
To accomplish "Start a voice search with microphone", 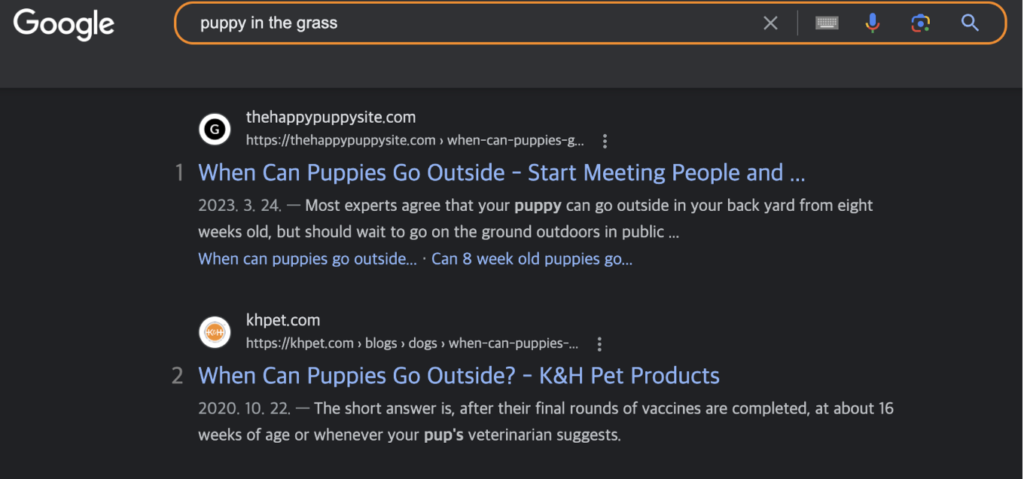I will pyautogui.click(x=872, y=23).
